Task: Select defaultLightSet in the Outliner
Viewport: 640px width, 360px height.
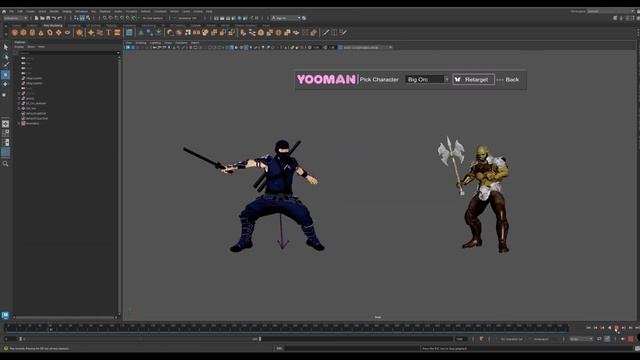Action: click(x=36, y=113)
